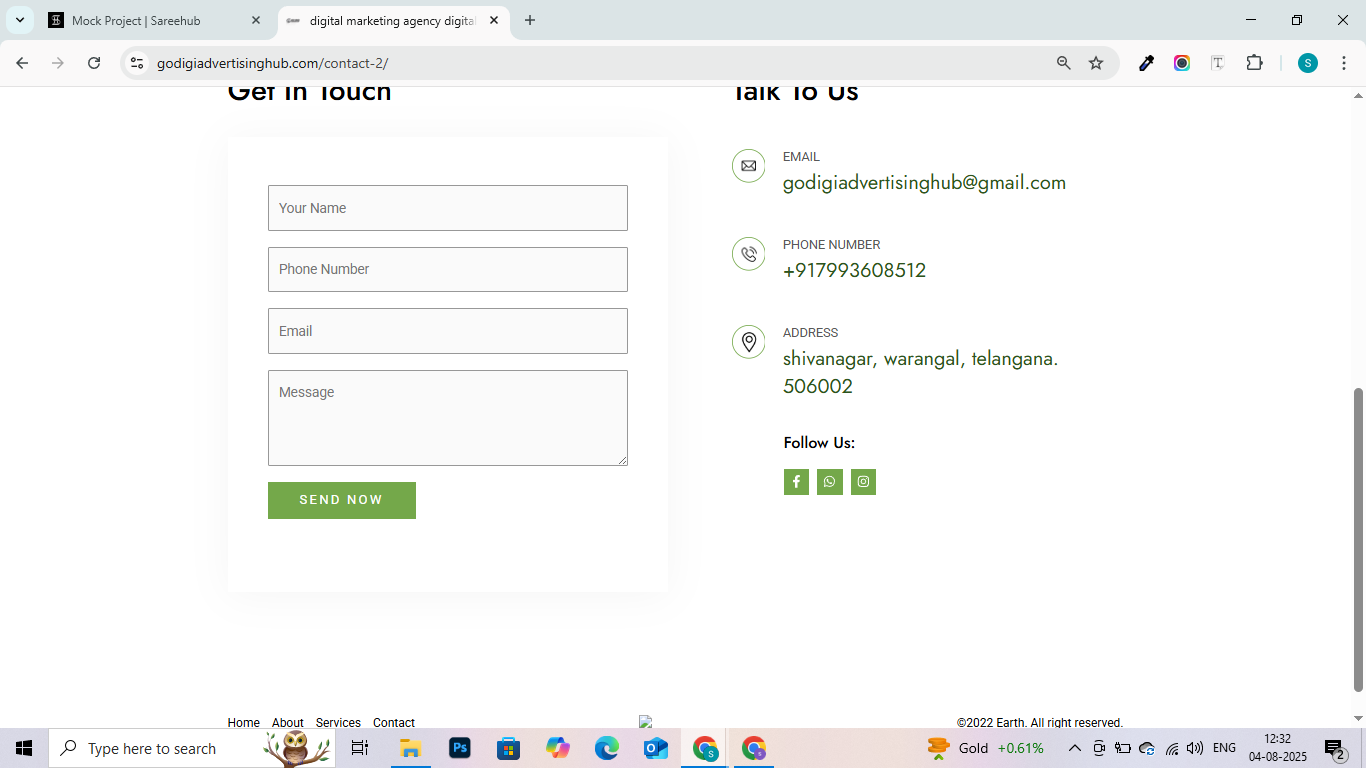Click inside the Message text area
The image size is (1366, 768).
click(x=447, y=417)
